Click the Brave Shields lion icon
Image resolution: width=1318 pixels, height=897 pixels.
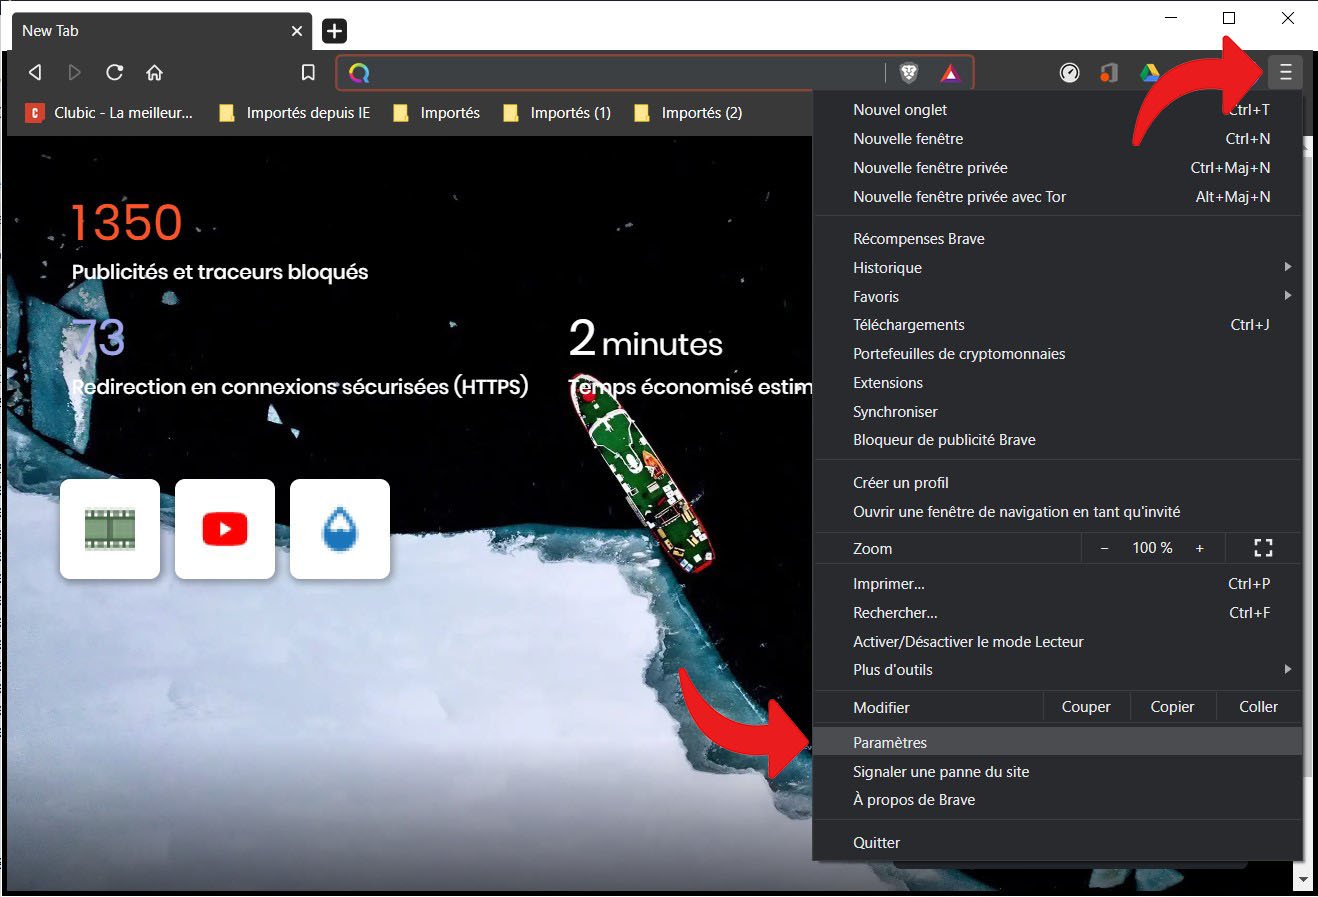click(908, 72)
